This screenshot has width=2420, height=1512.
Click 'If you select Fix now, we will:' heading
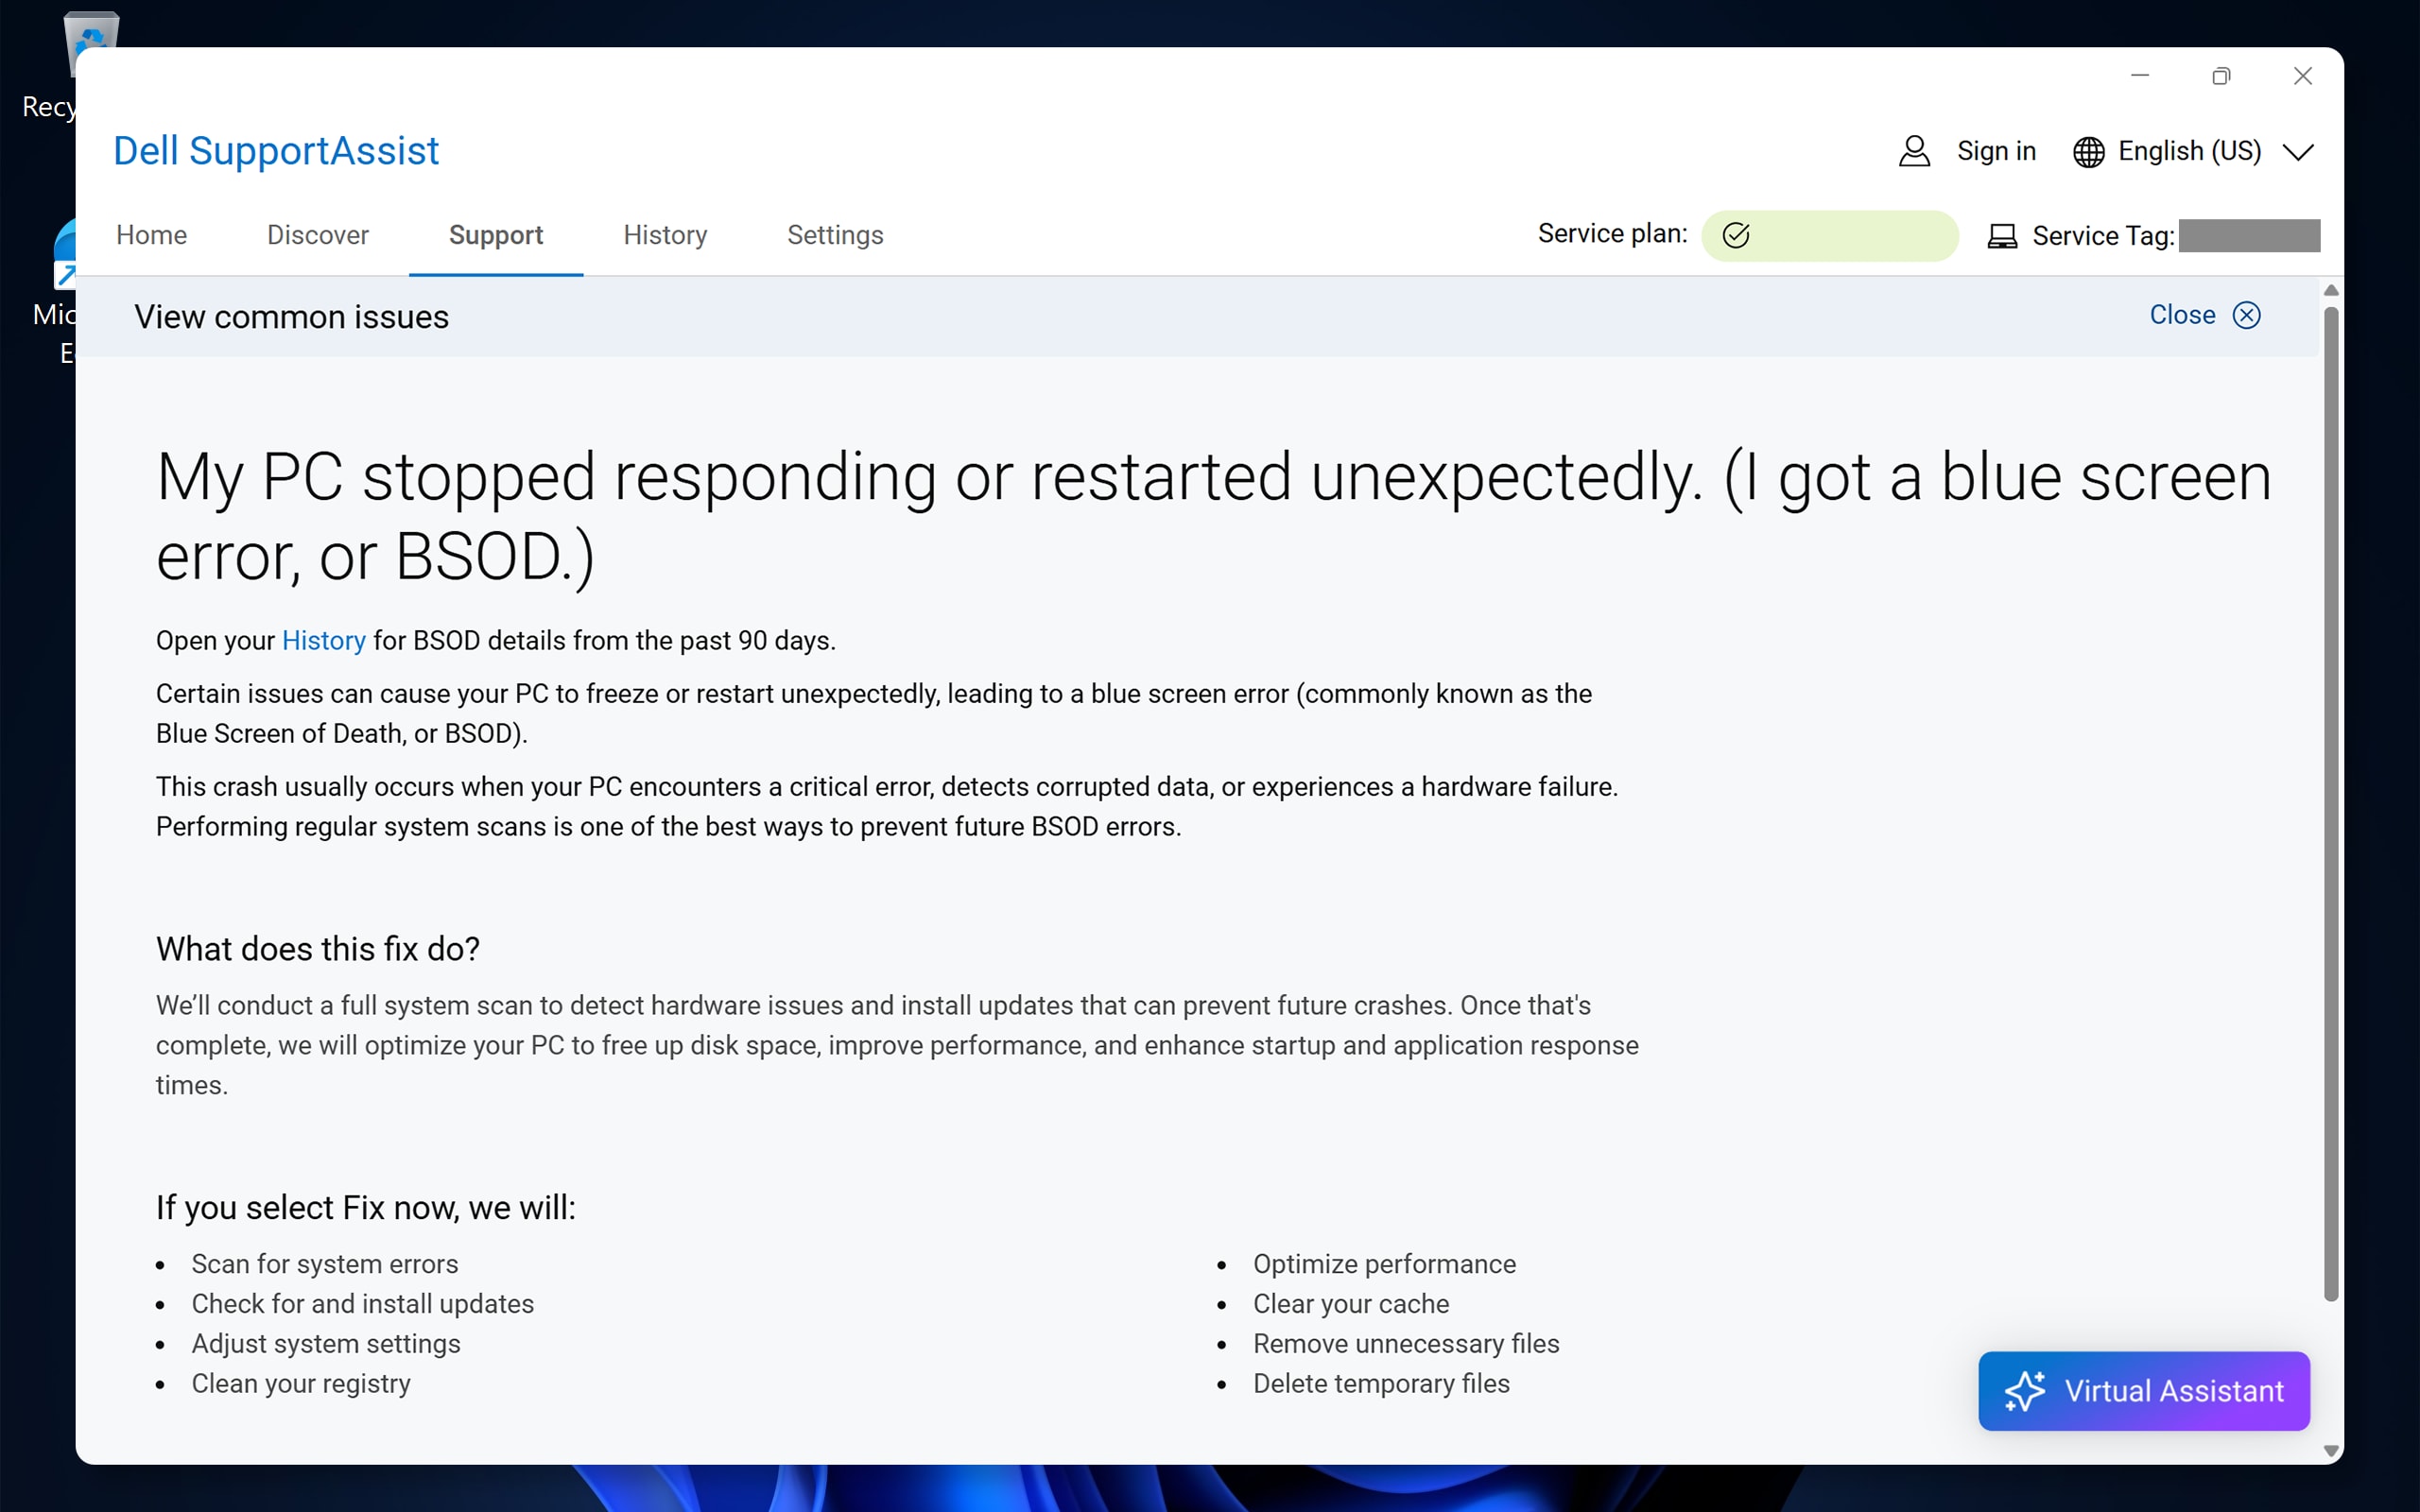click(366, 1207)
